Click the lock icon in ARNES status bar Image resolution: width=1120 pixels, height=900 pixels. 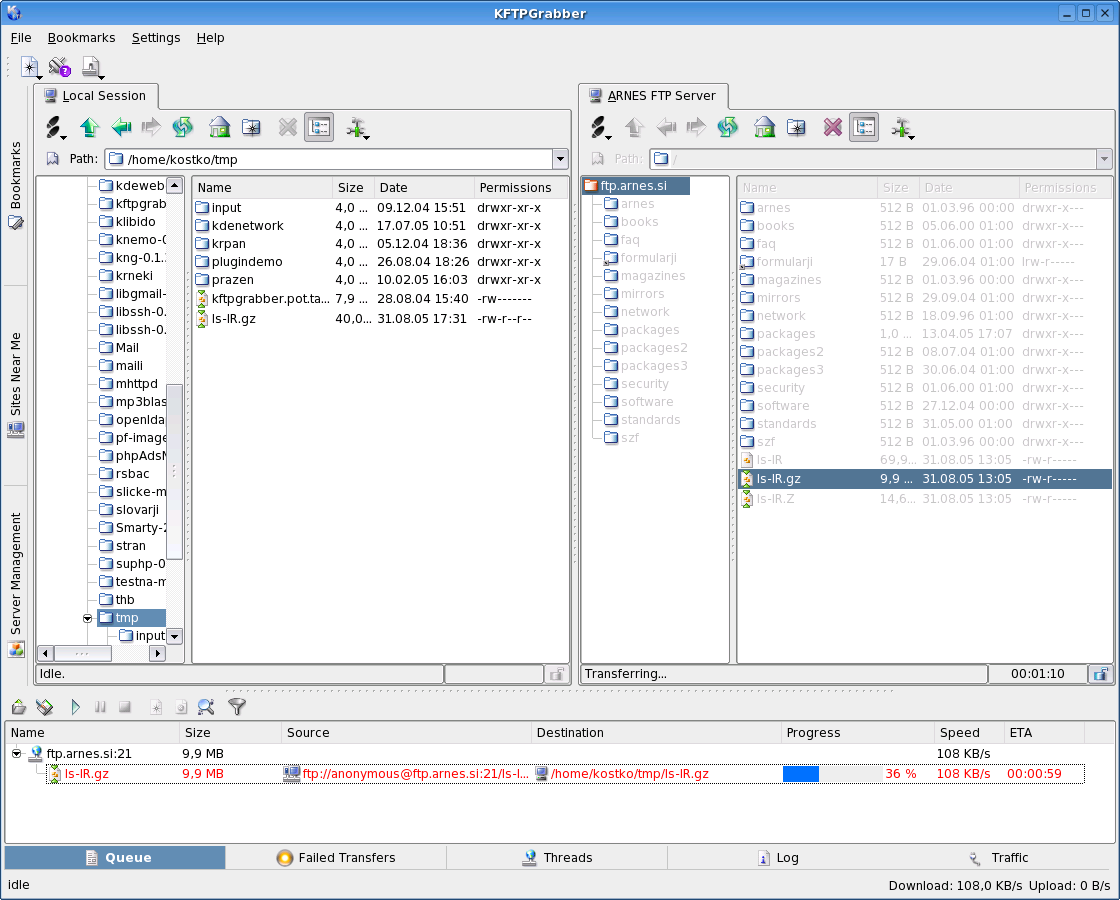[x=1100, y=674]
